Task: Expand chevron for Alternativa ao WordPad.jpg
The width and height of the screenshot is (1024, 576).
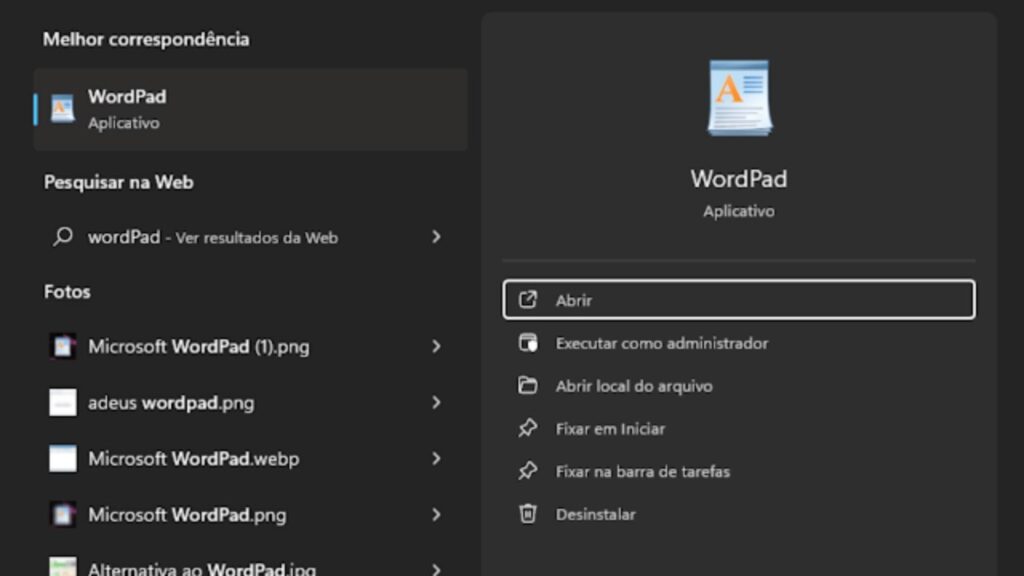Action: [436, 569]
